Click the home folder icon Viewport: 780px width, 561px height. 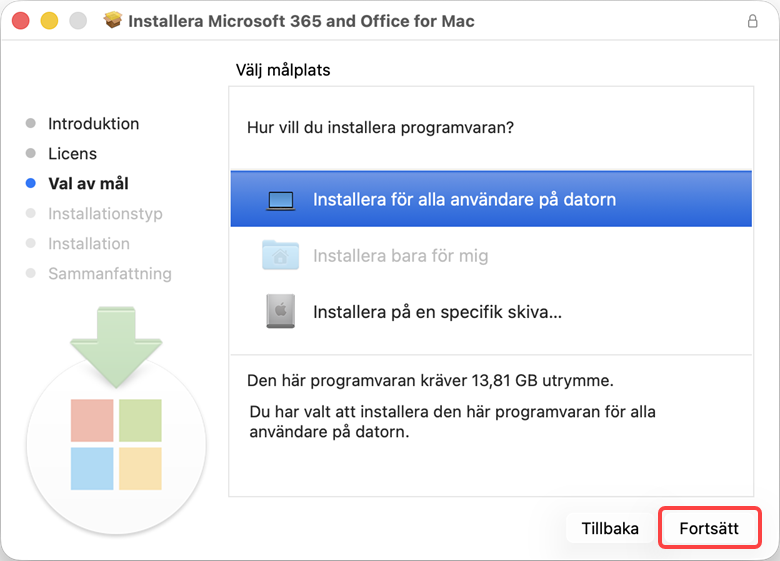pos(280,255)
